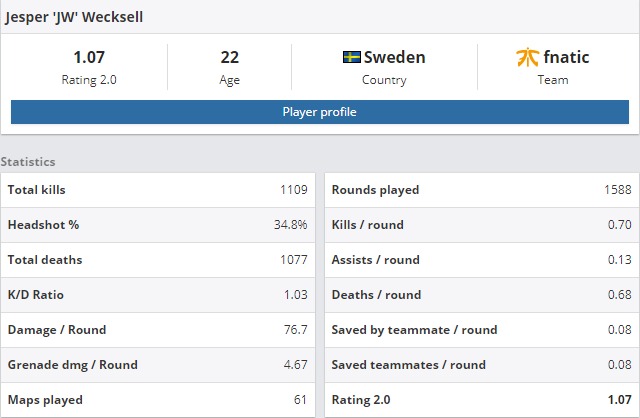Click the fnatic team logo
The image size is (640, 418).
click(527, 57)
